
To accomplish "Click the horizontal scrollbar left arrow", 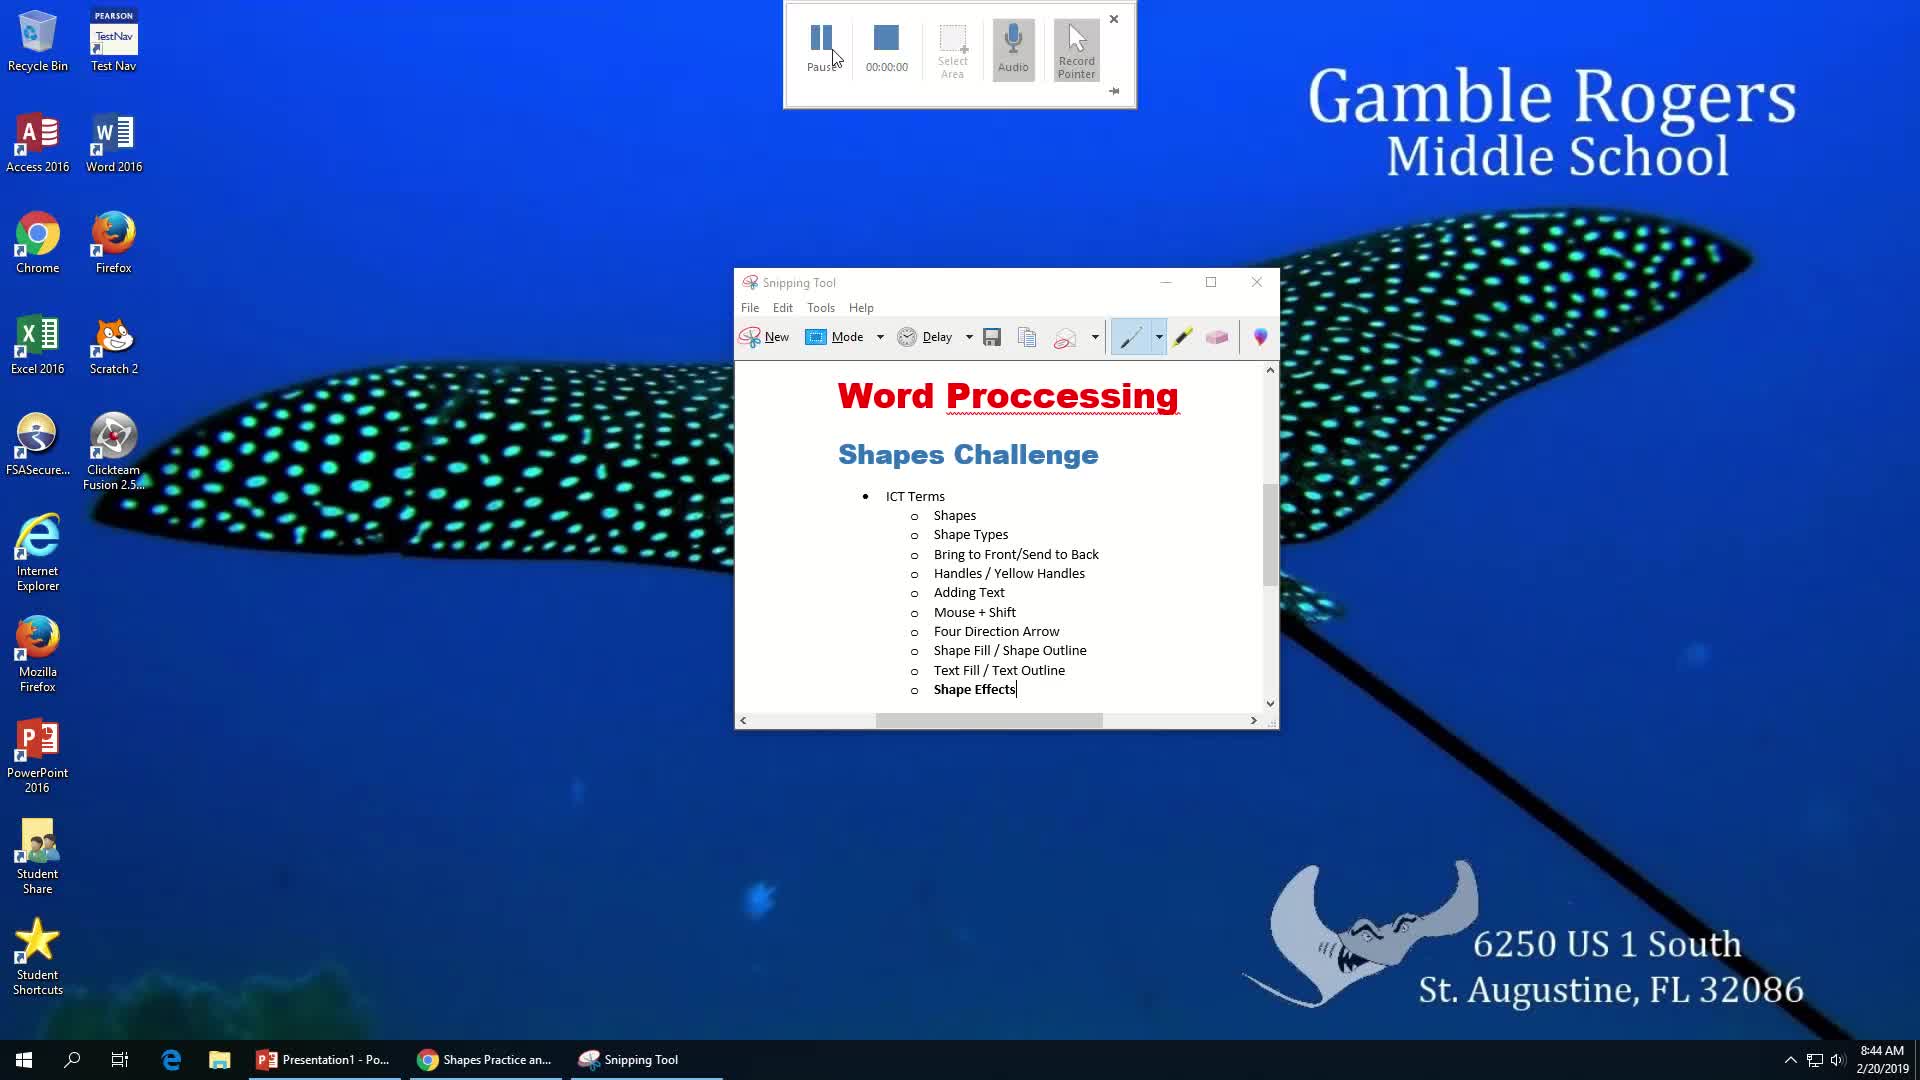I will [743, 721].
